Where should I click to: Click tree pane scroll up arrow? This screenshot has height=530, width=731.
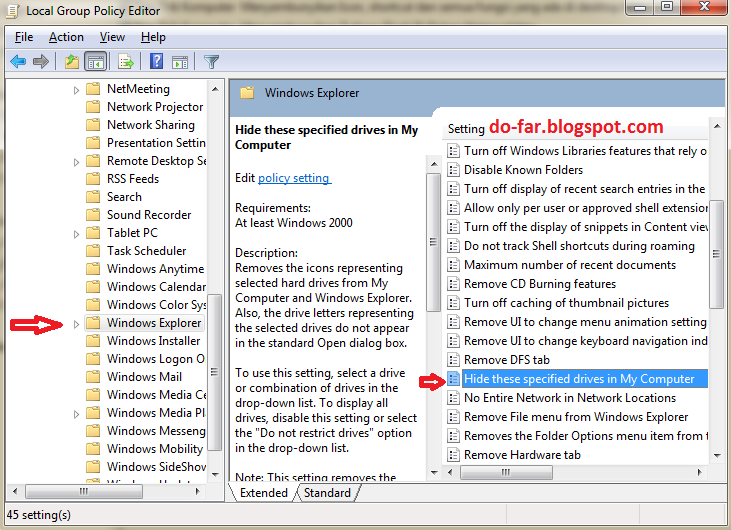tap(215, 89)
